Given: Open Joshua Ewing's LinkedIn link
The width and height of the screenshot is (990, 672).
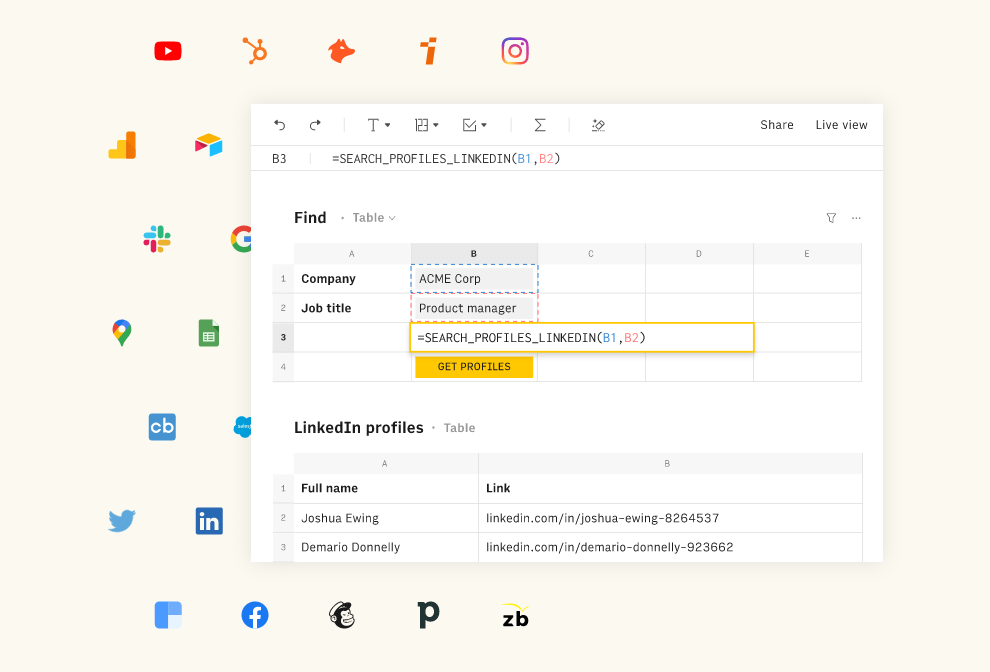Looking at the screenshot, I should coord(602,518).
